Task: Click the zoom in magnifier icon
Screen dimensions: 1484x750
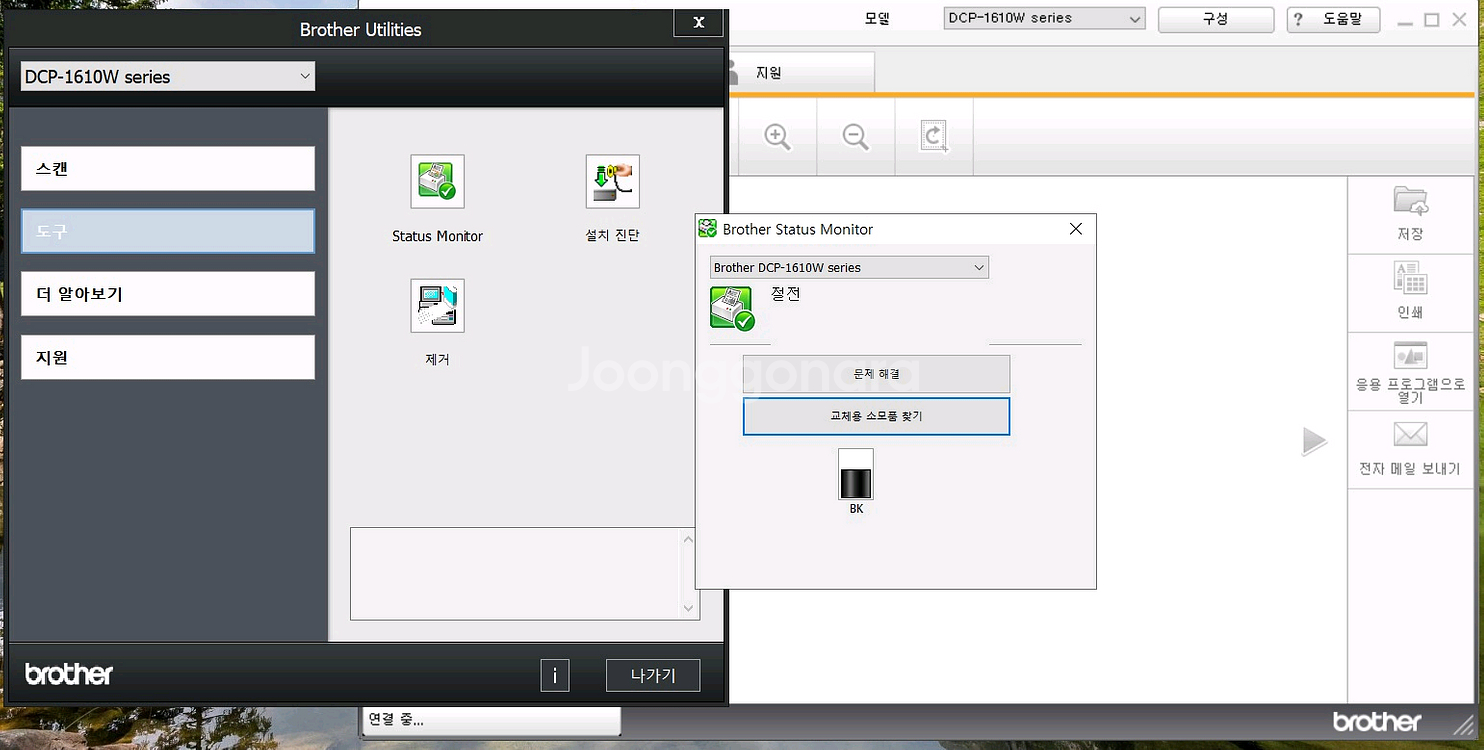Action: point(777,137)
